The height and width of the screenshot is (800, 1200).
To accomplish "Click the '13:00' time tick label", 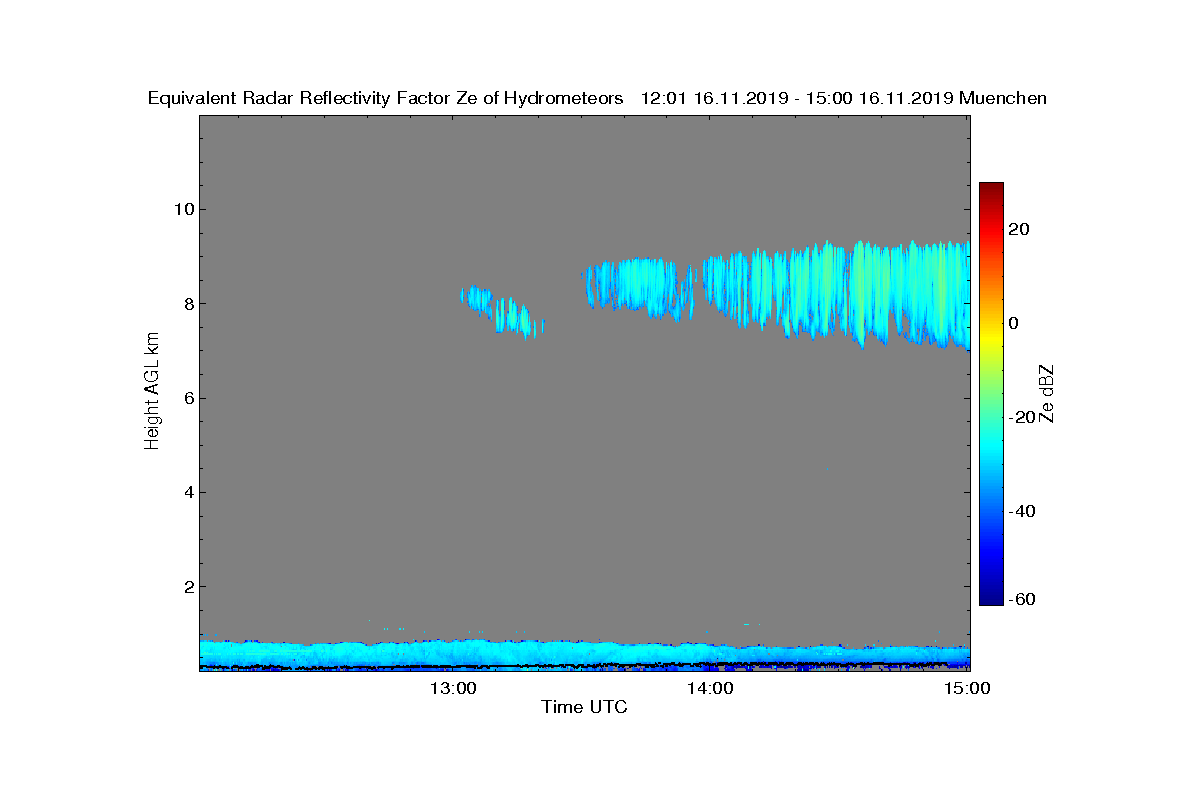I will pyautogui.click(x=454, y=688).
